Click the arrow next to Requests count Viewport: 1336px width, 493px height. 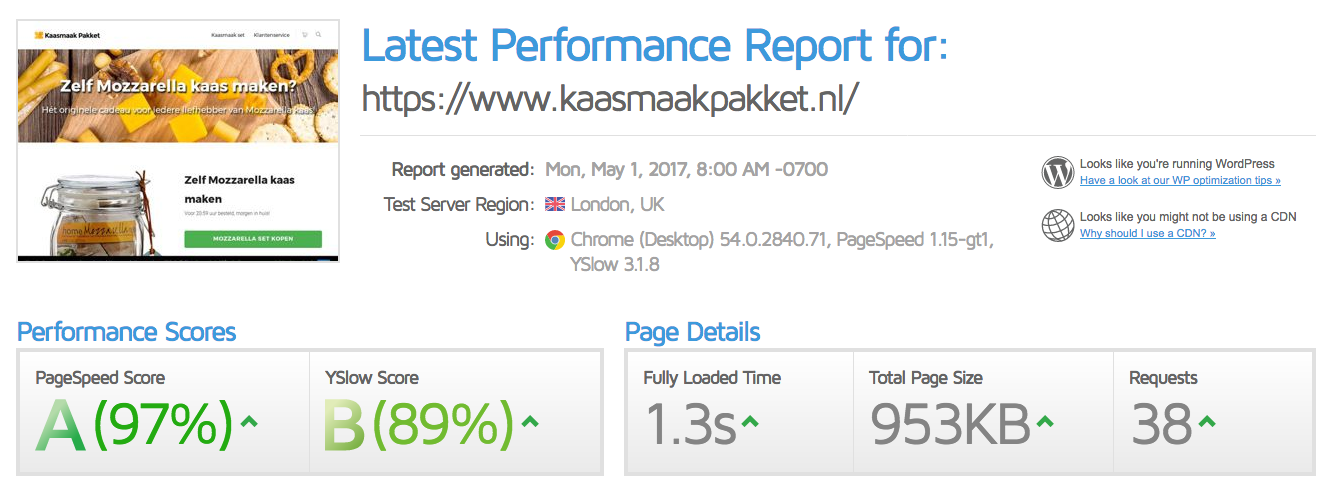tap(1207, 421)
